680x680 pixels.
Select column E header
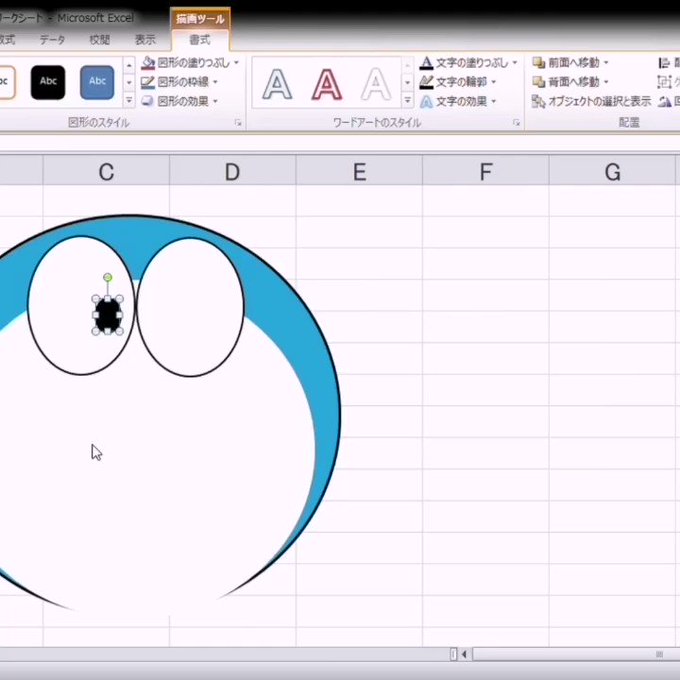tap(359, 172)
